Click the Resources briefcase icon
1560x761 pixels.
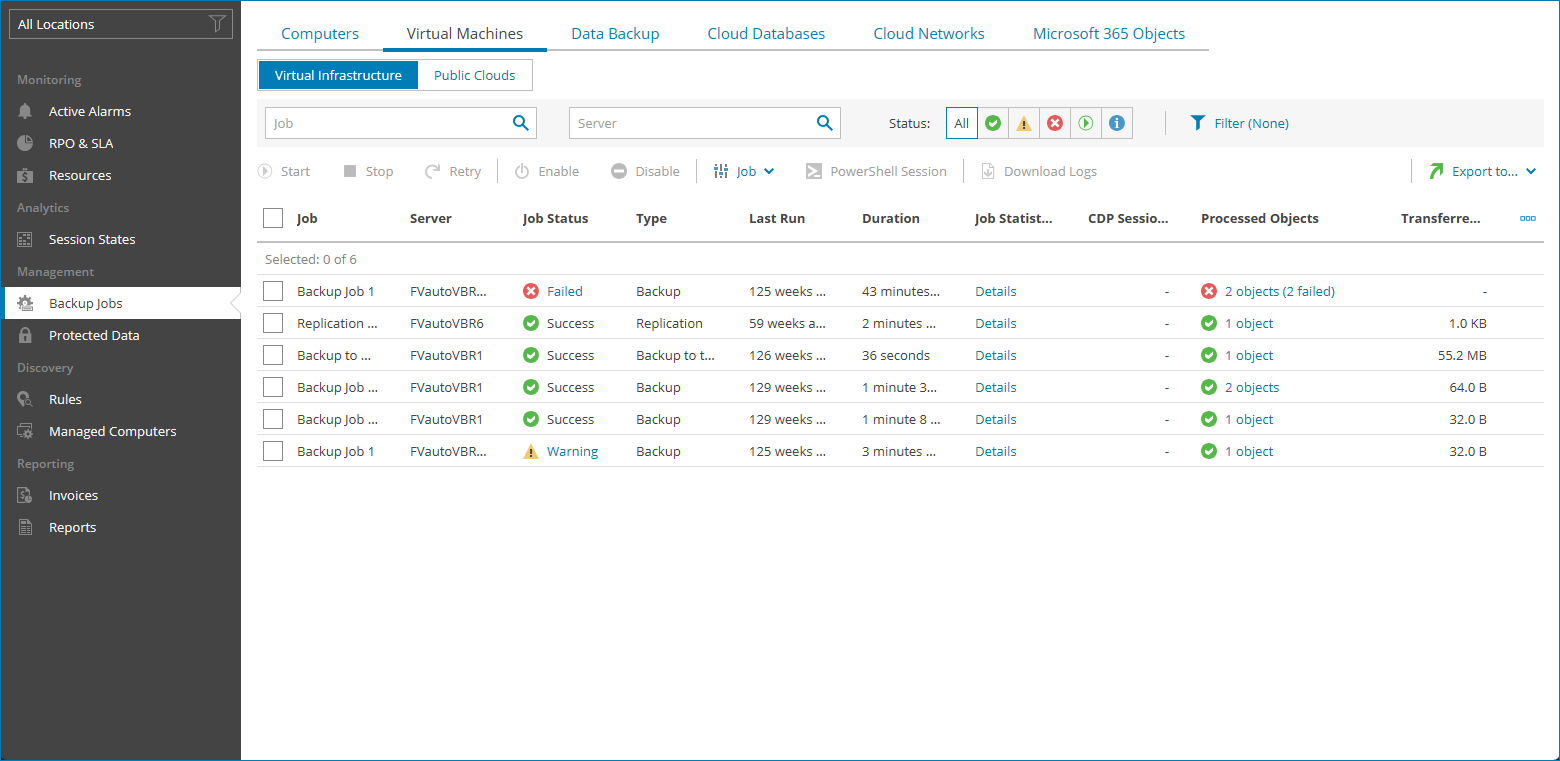[x=26, y=175]
